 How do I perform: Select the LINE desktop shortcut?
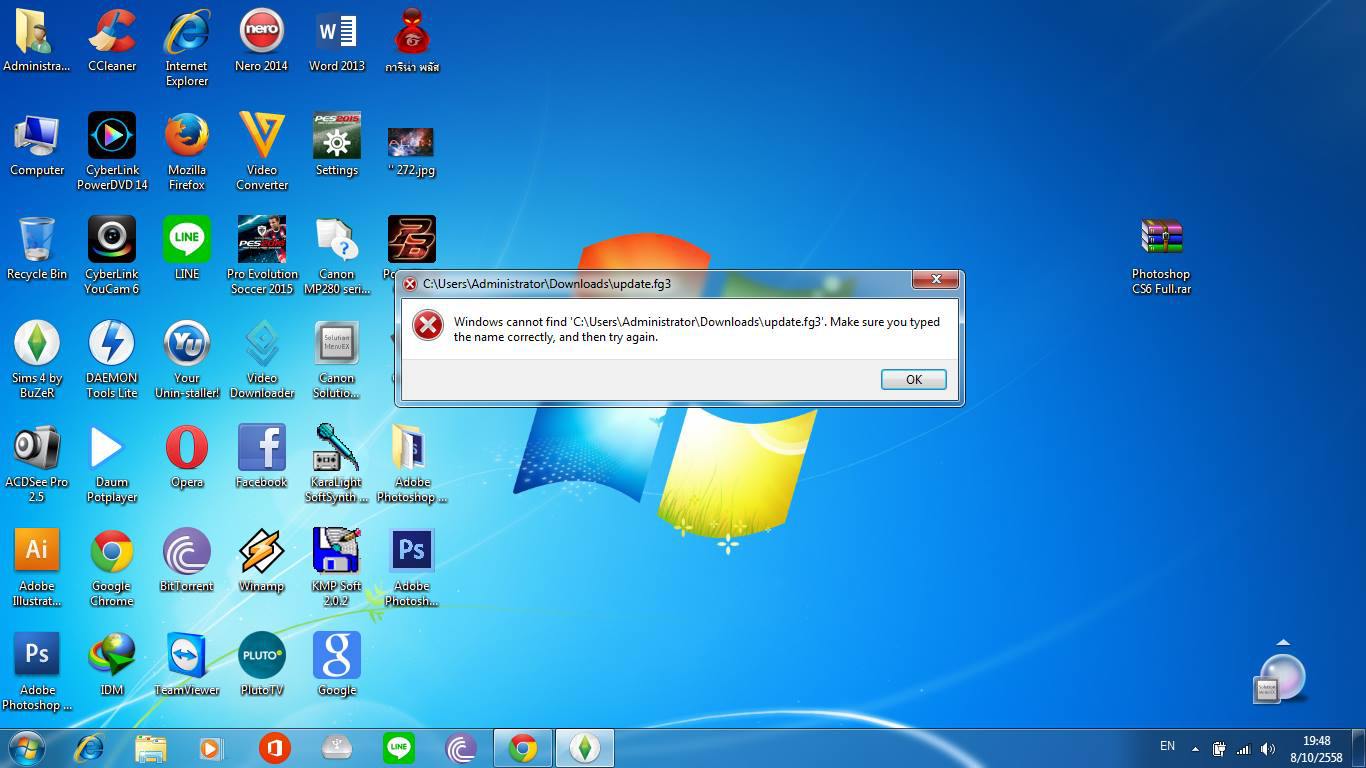(x=187, y=249)
